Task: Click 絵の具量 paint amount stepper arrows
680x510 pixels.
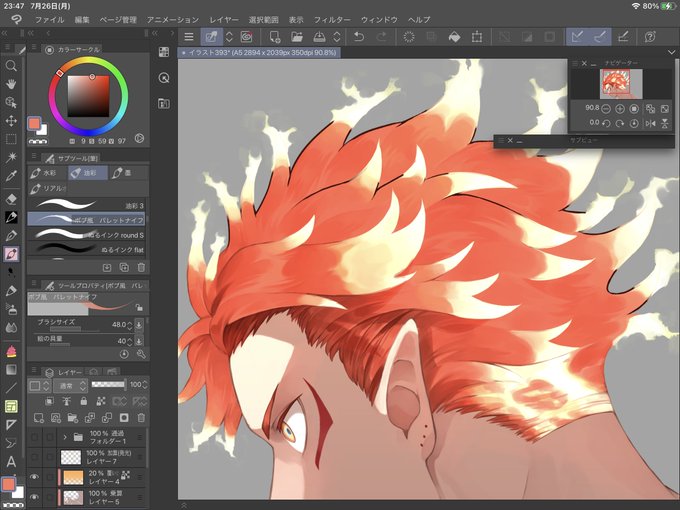Action: pyautogui.click(x=129, y=341)
